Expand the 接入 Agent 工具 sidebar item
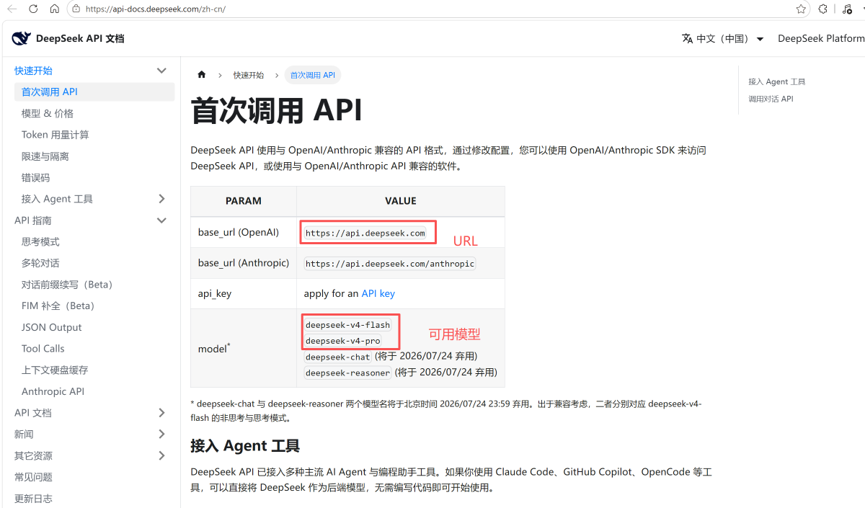The image size is (865, 508). coord(162,199)
